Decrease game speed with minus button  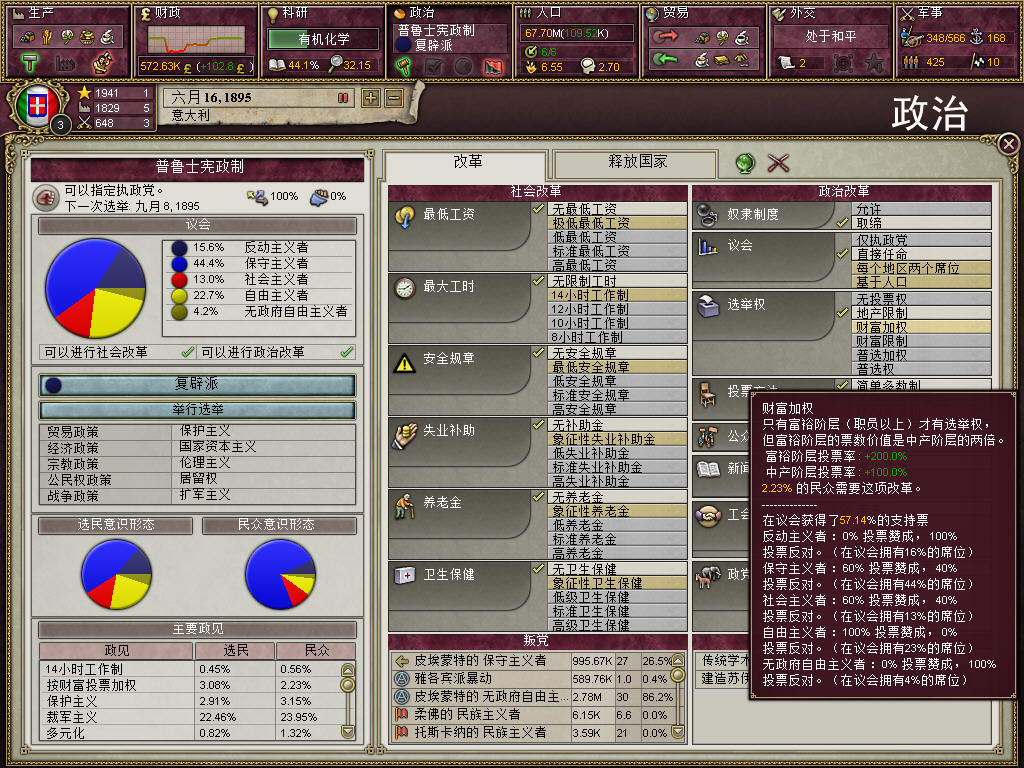394,98
